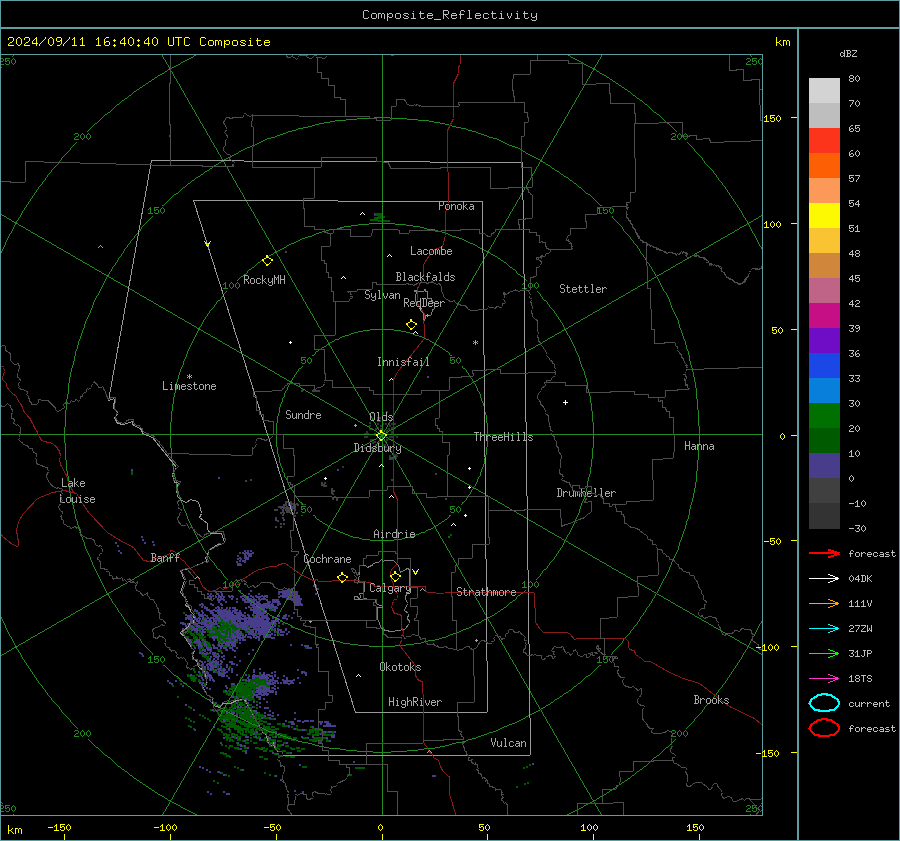Viewport: 900px width, 841px height.
Task: Click the Drumheller label
Action: tap(586, 493)
